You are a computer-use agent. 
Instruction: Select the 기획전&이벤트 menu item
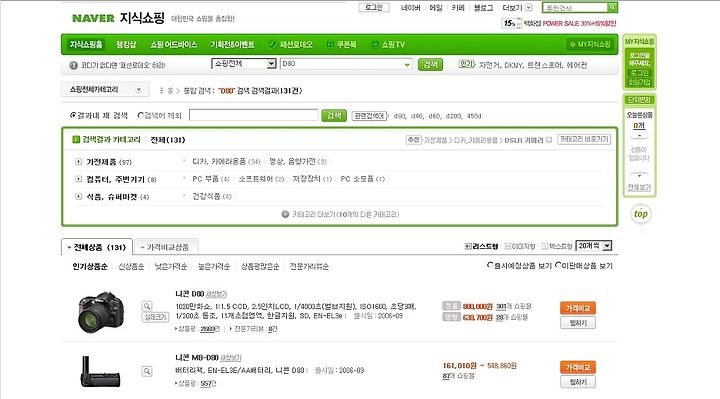[232, 45]
